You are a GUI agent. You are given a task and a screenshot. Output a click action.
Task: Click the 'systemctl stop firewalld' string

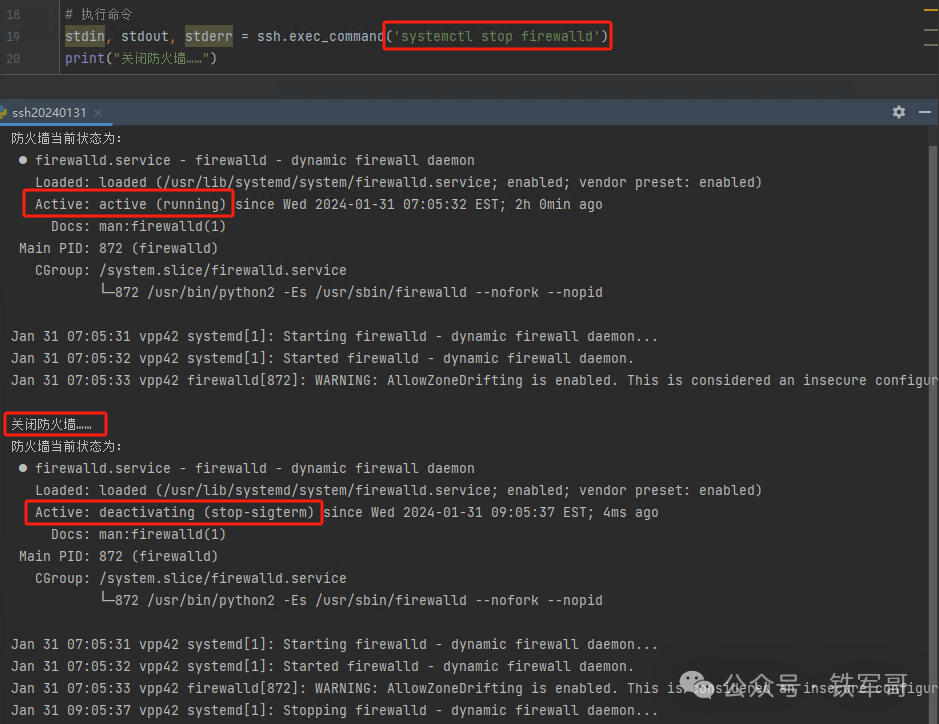[497, 37]
